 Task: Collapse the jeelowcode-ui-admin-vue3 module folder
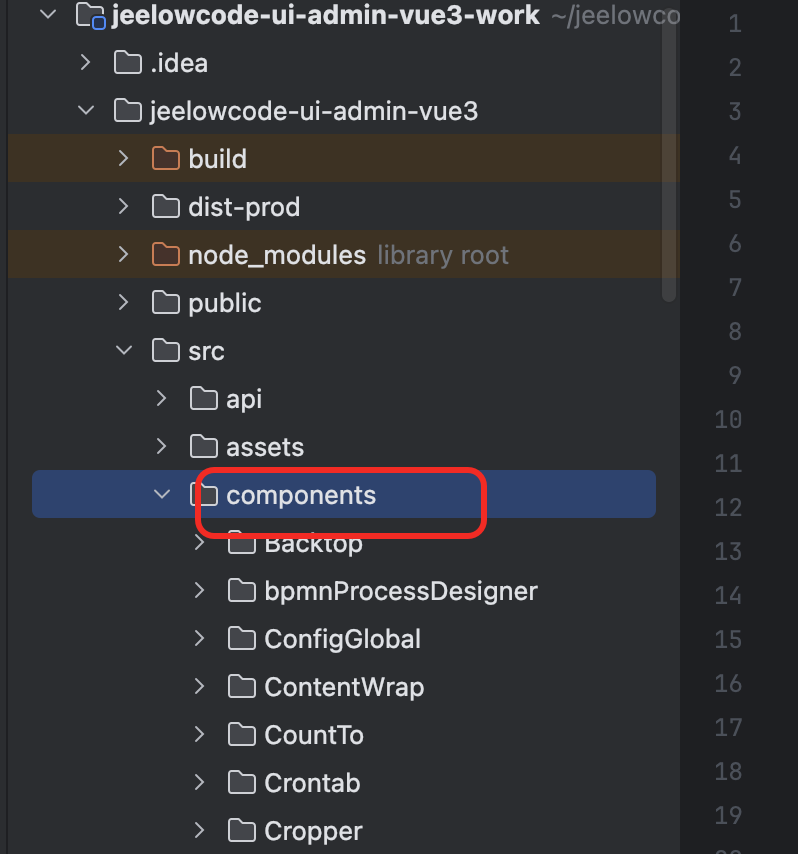tap(85, 111)
